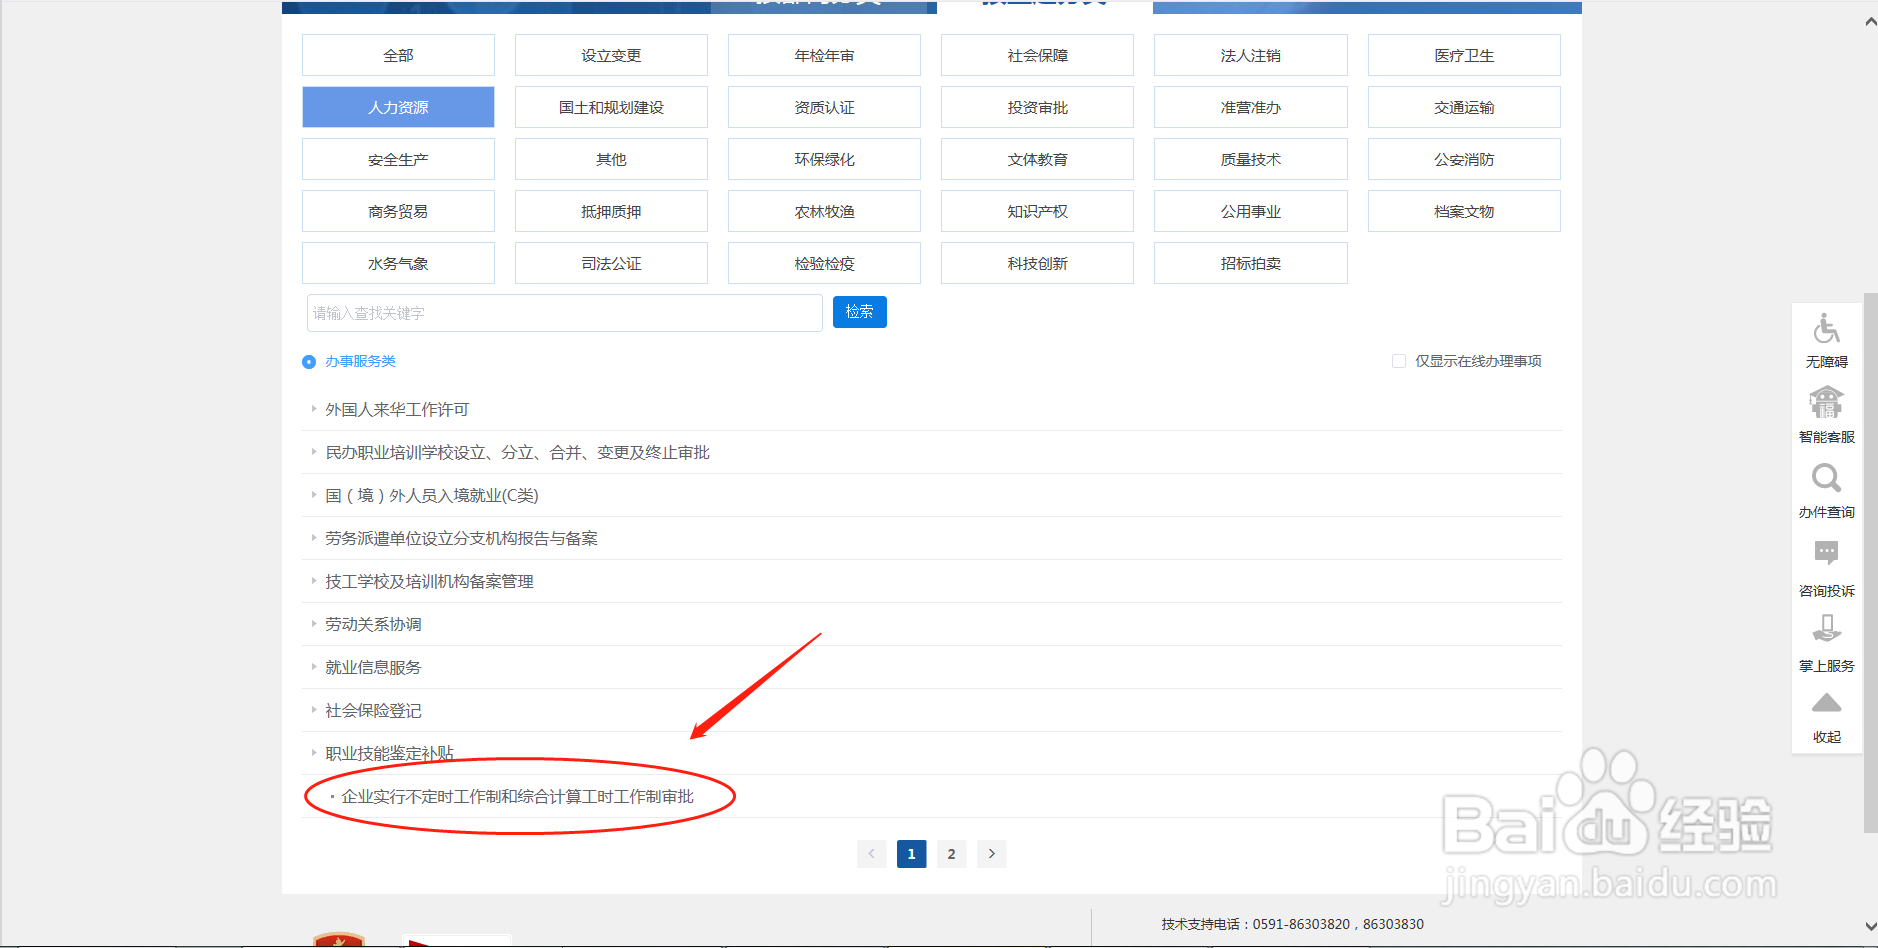Switch to the 全部 category tab

(x=397, y=55)
